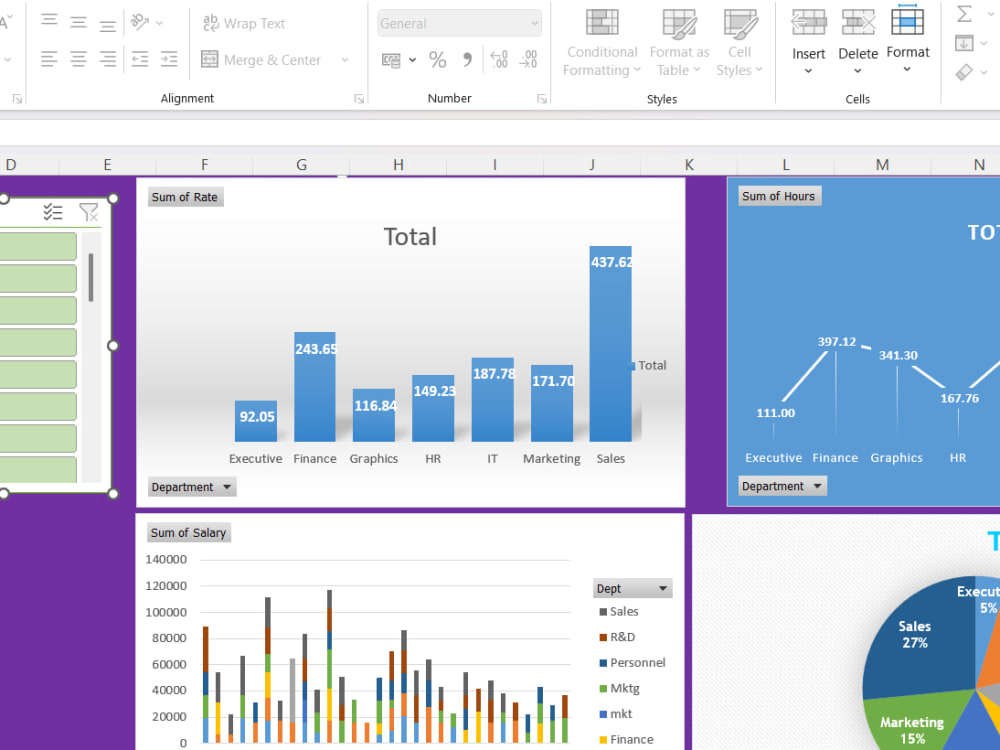The height and width of the screenshot is (750, 1000).
Task: Click the IT bar labeled 187.78
Action: click(x=492, y=400)
